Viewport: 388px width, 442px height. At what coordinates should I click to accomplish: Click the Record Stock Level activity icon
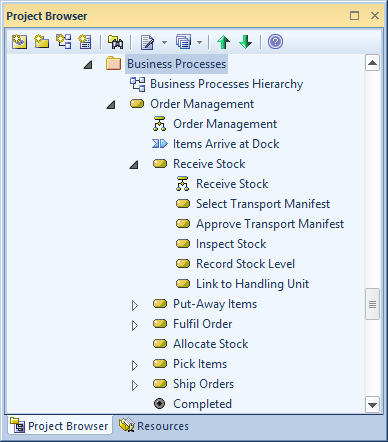183,264
